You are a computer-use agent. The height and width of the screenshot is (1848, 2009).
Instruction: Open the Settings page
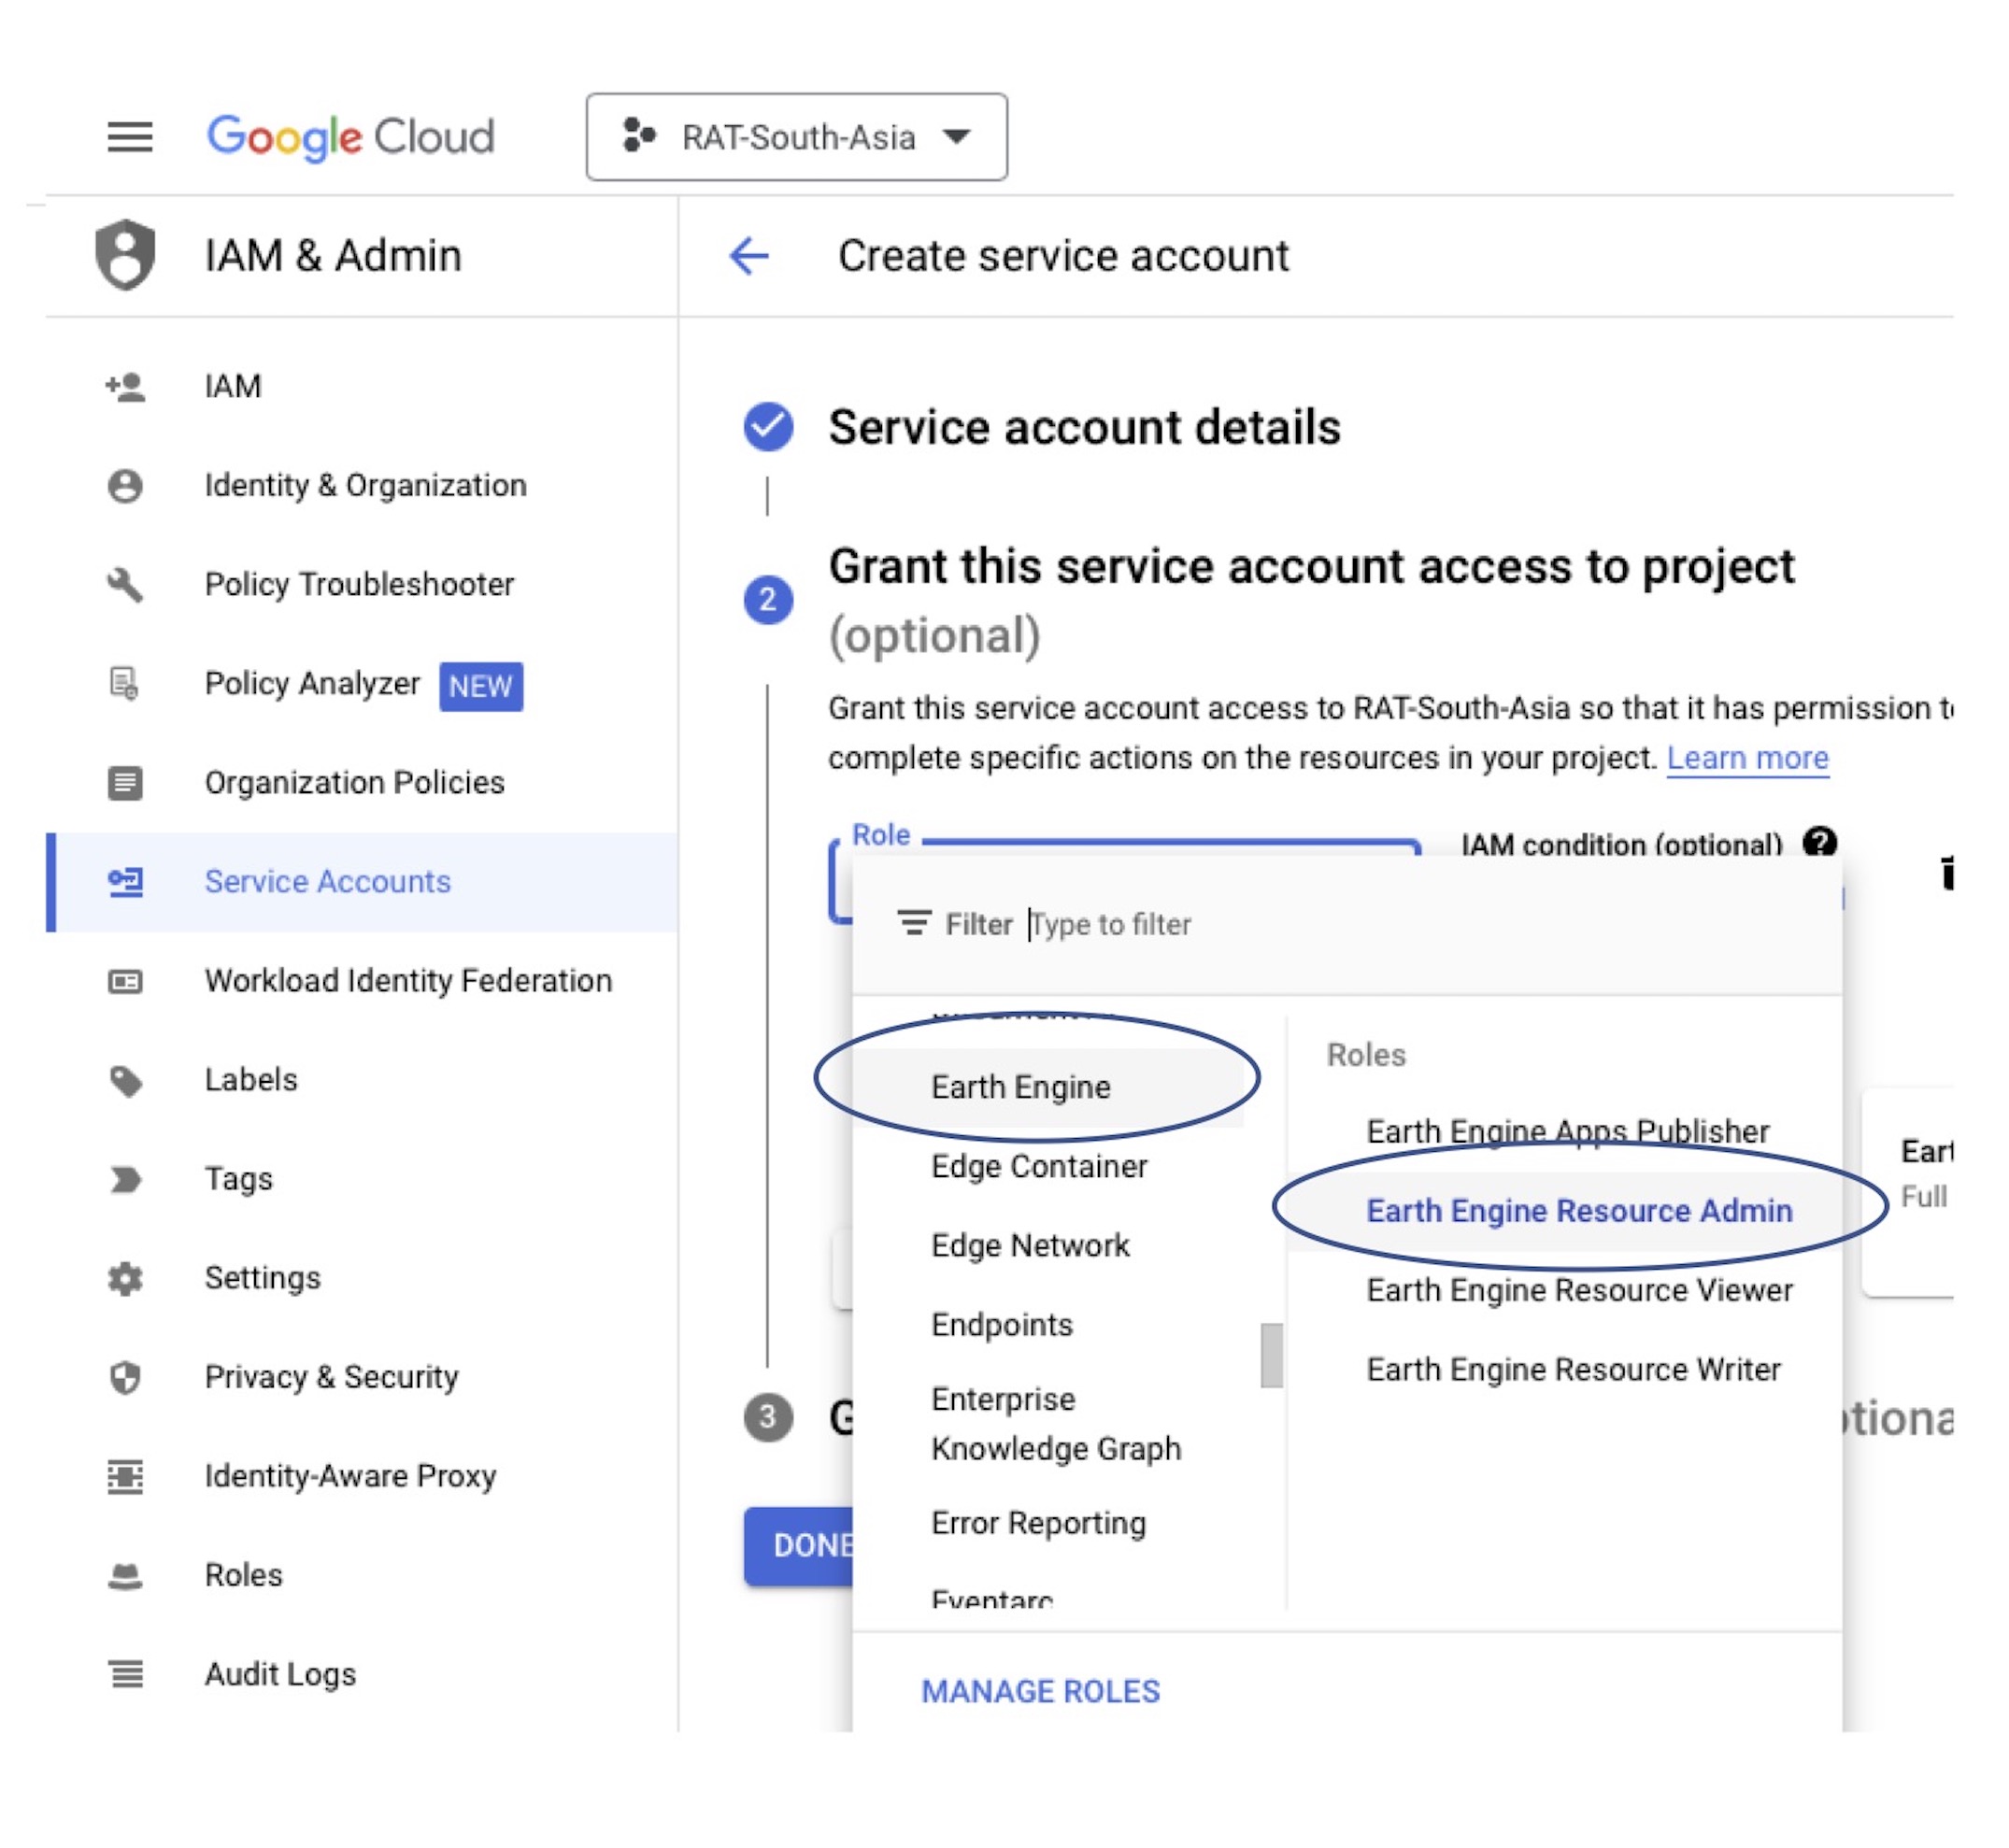coord(262,1278)
